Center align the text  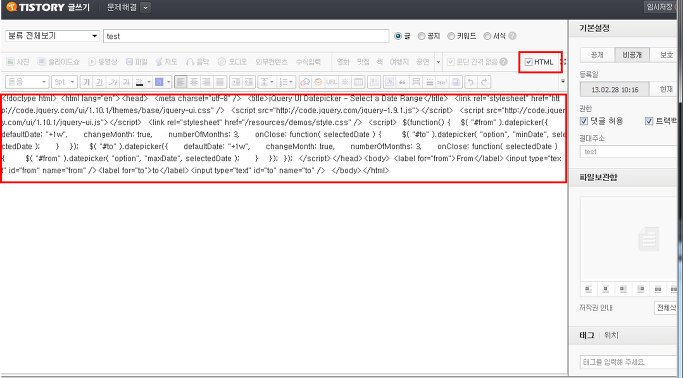[x=194, y=82]
